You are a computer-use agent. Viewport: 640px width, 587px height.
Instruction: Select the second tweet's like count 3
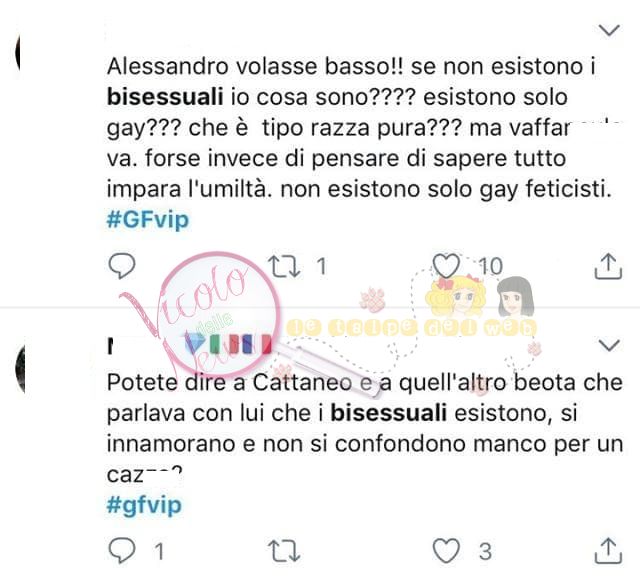[x=485, y=551]
